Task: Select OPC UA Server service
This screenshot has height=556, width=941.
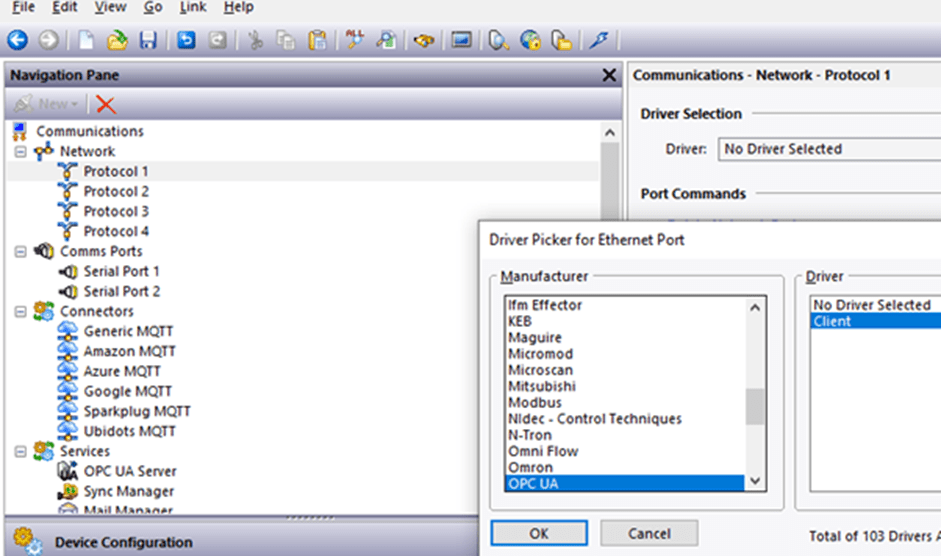Action: click(130, 471)
